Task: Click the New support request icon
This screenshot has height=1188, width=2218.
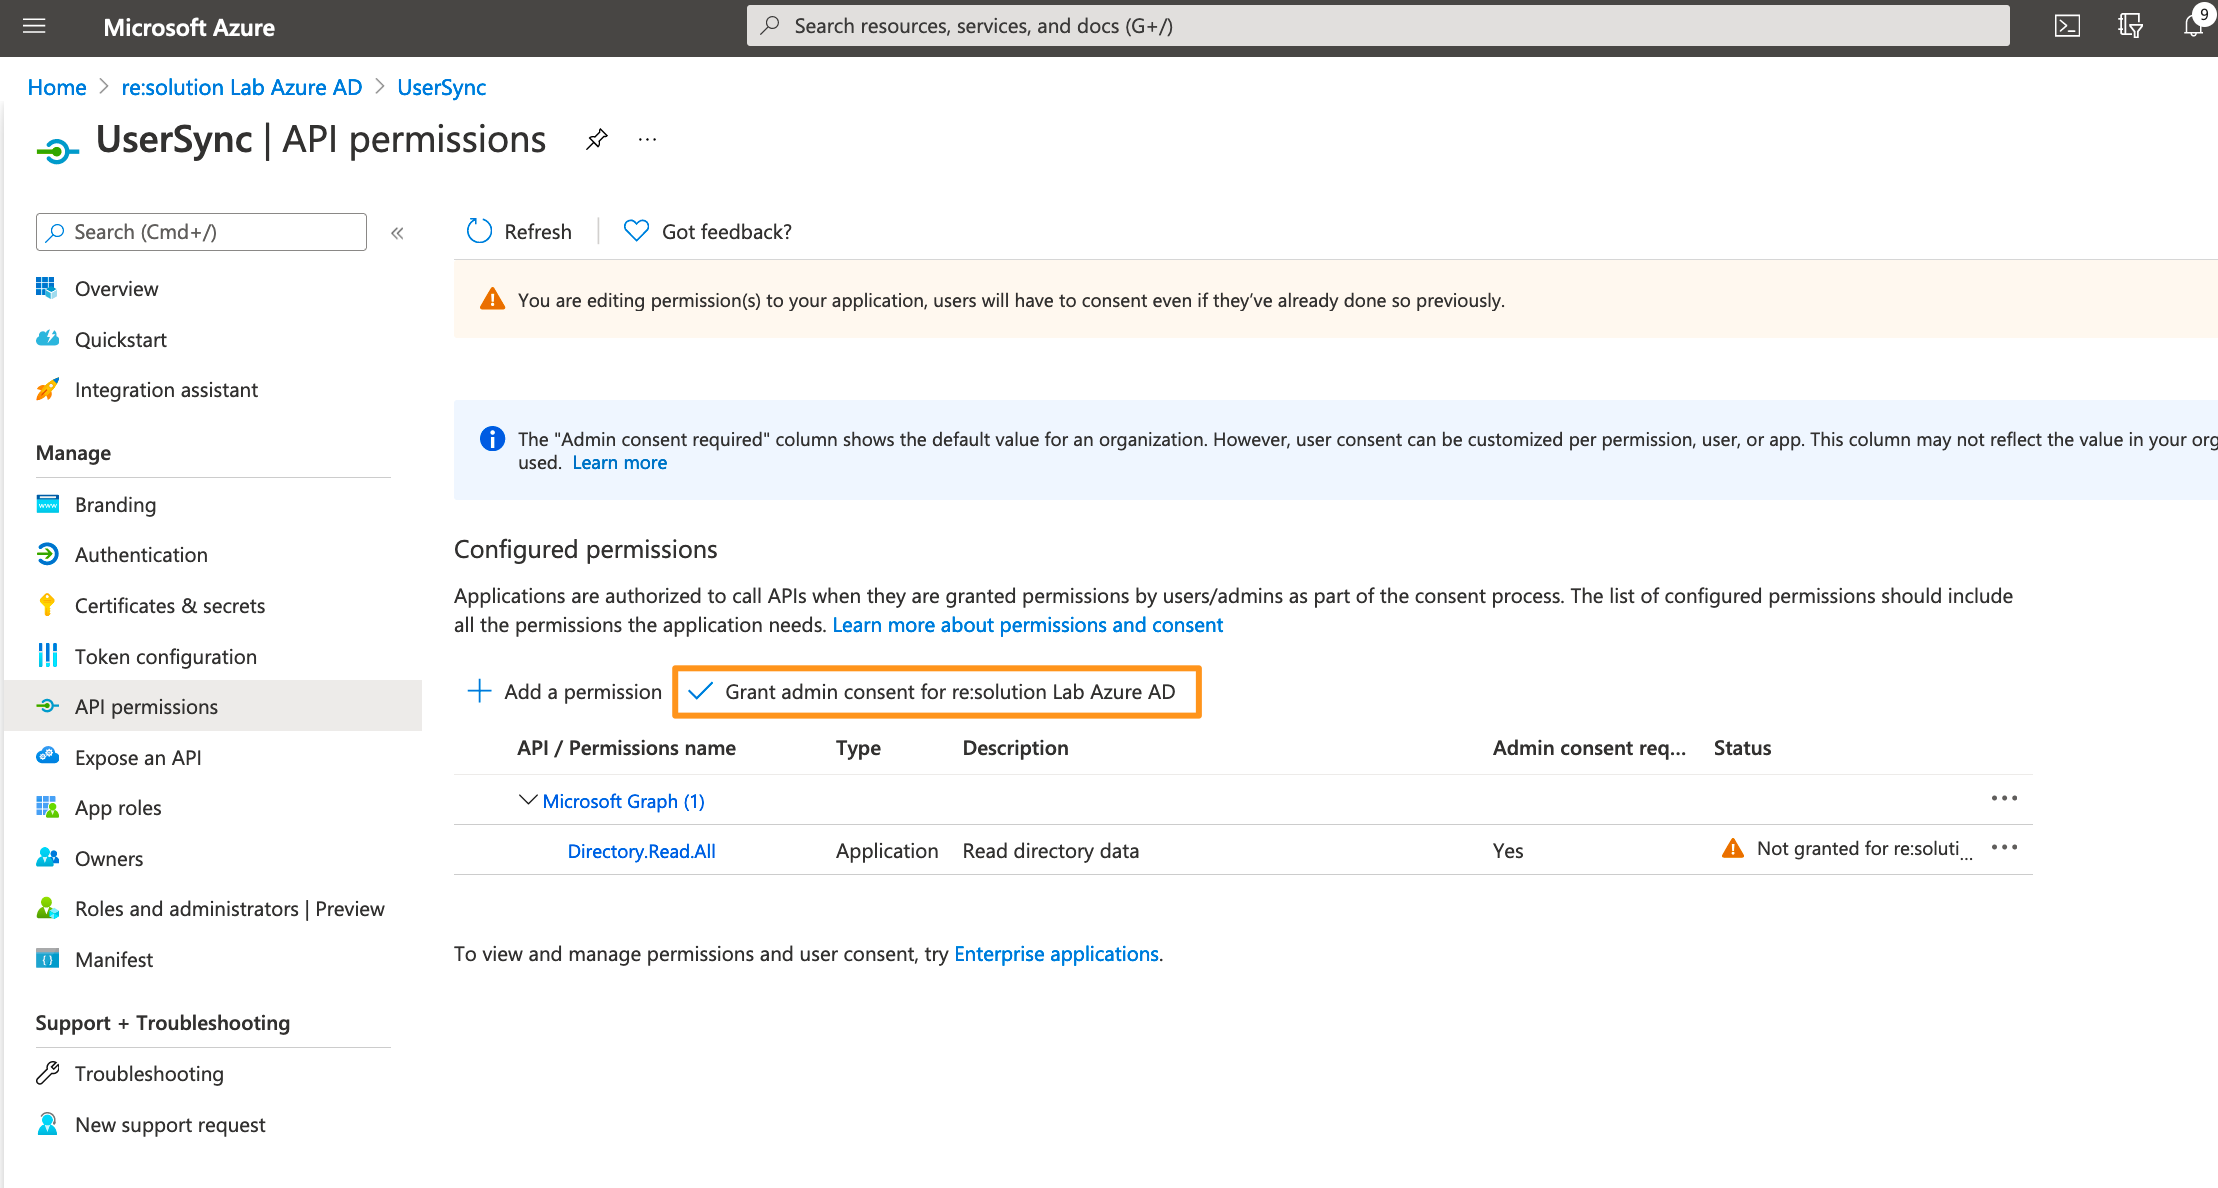Action: pyautogui.click(x=47, y=1124)
